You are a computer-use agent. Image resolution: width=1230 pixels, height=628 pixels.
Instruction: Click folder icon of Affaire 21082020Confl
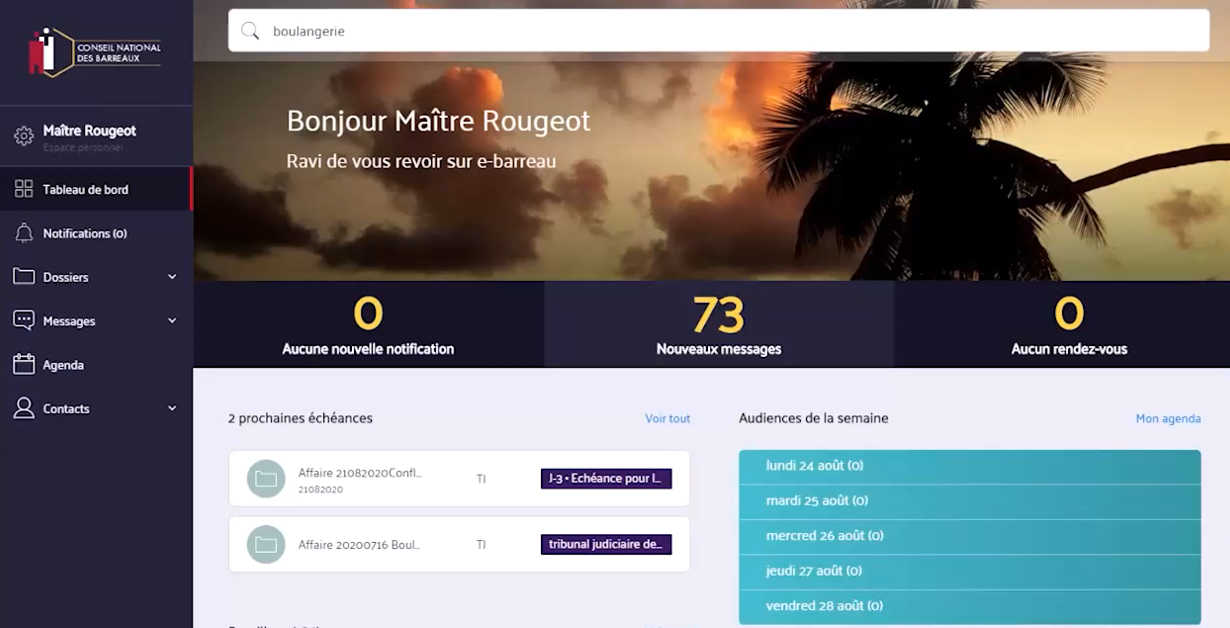[x=266, y=479]
